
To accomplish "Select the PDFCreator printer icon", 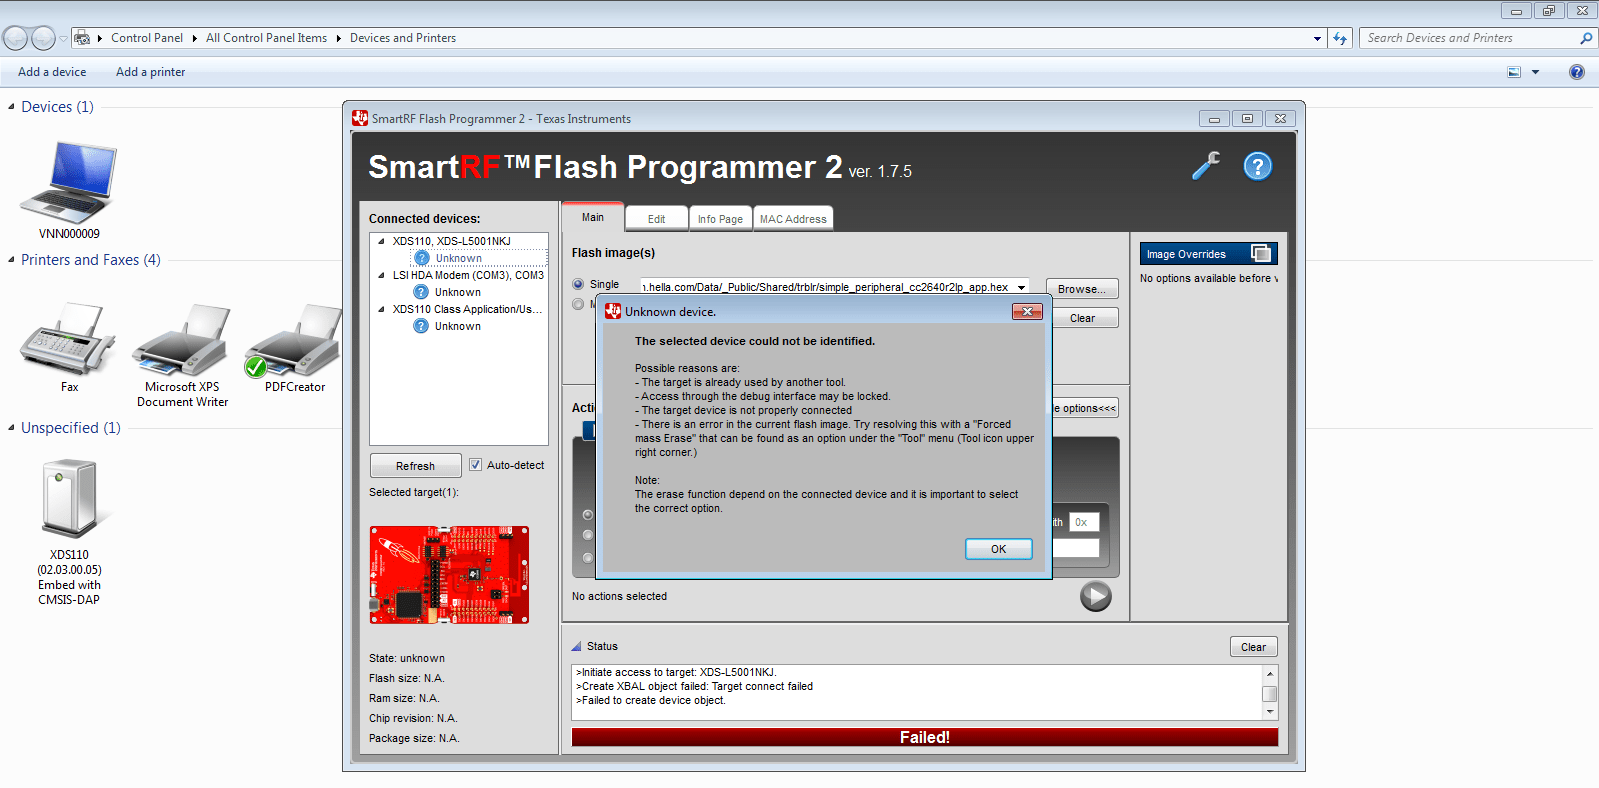I will (294, 340).
